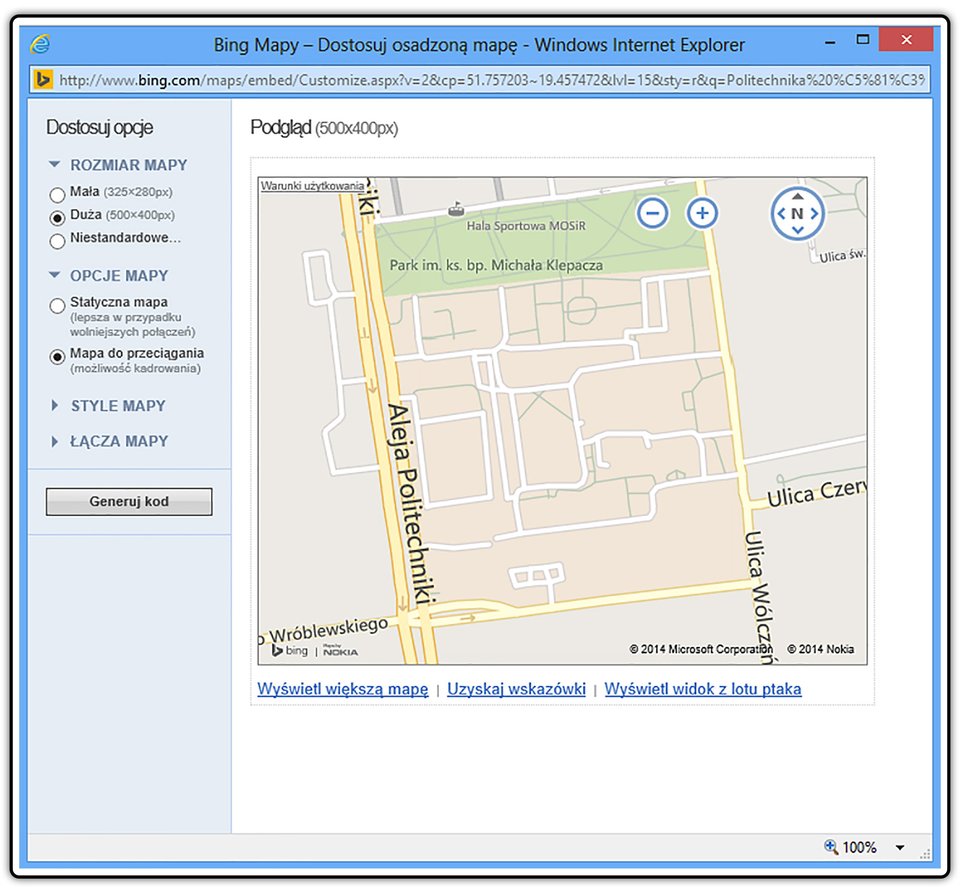The image size is (960, 893).
Task: Click the Internet Explorer icon in title bar
Action: pos(40,44)
